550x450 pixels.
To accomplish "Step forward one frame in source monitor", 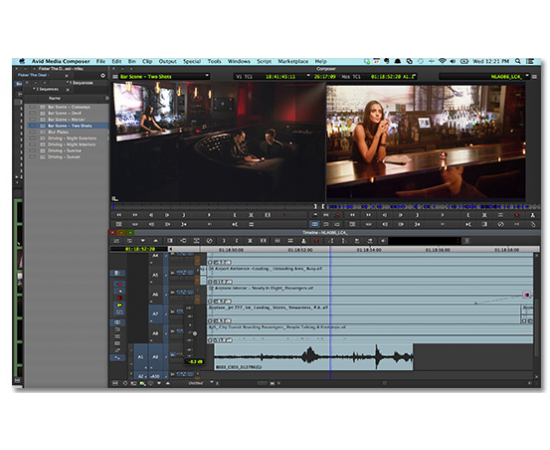I will pos(167,215).
